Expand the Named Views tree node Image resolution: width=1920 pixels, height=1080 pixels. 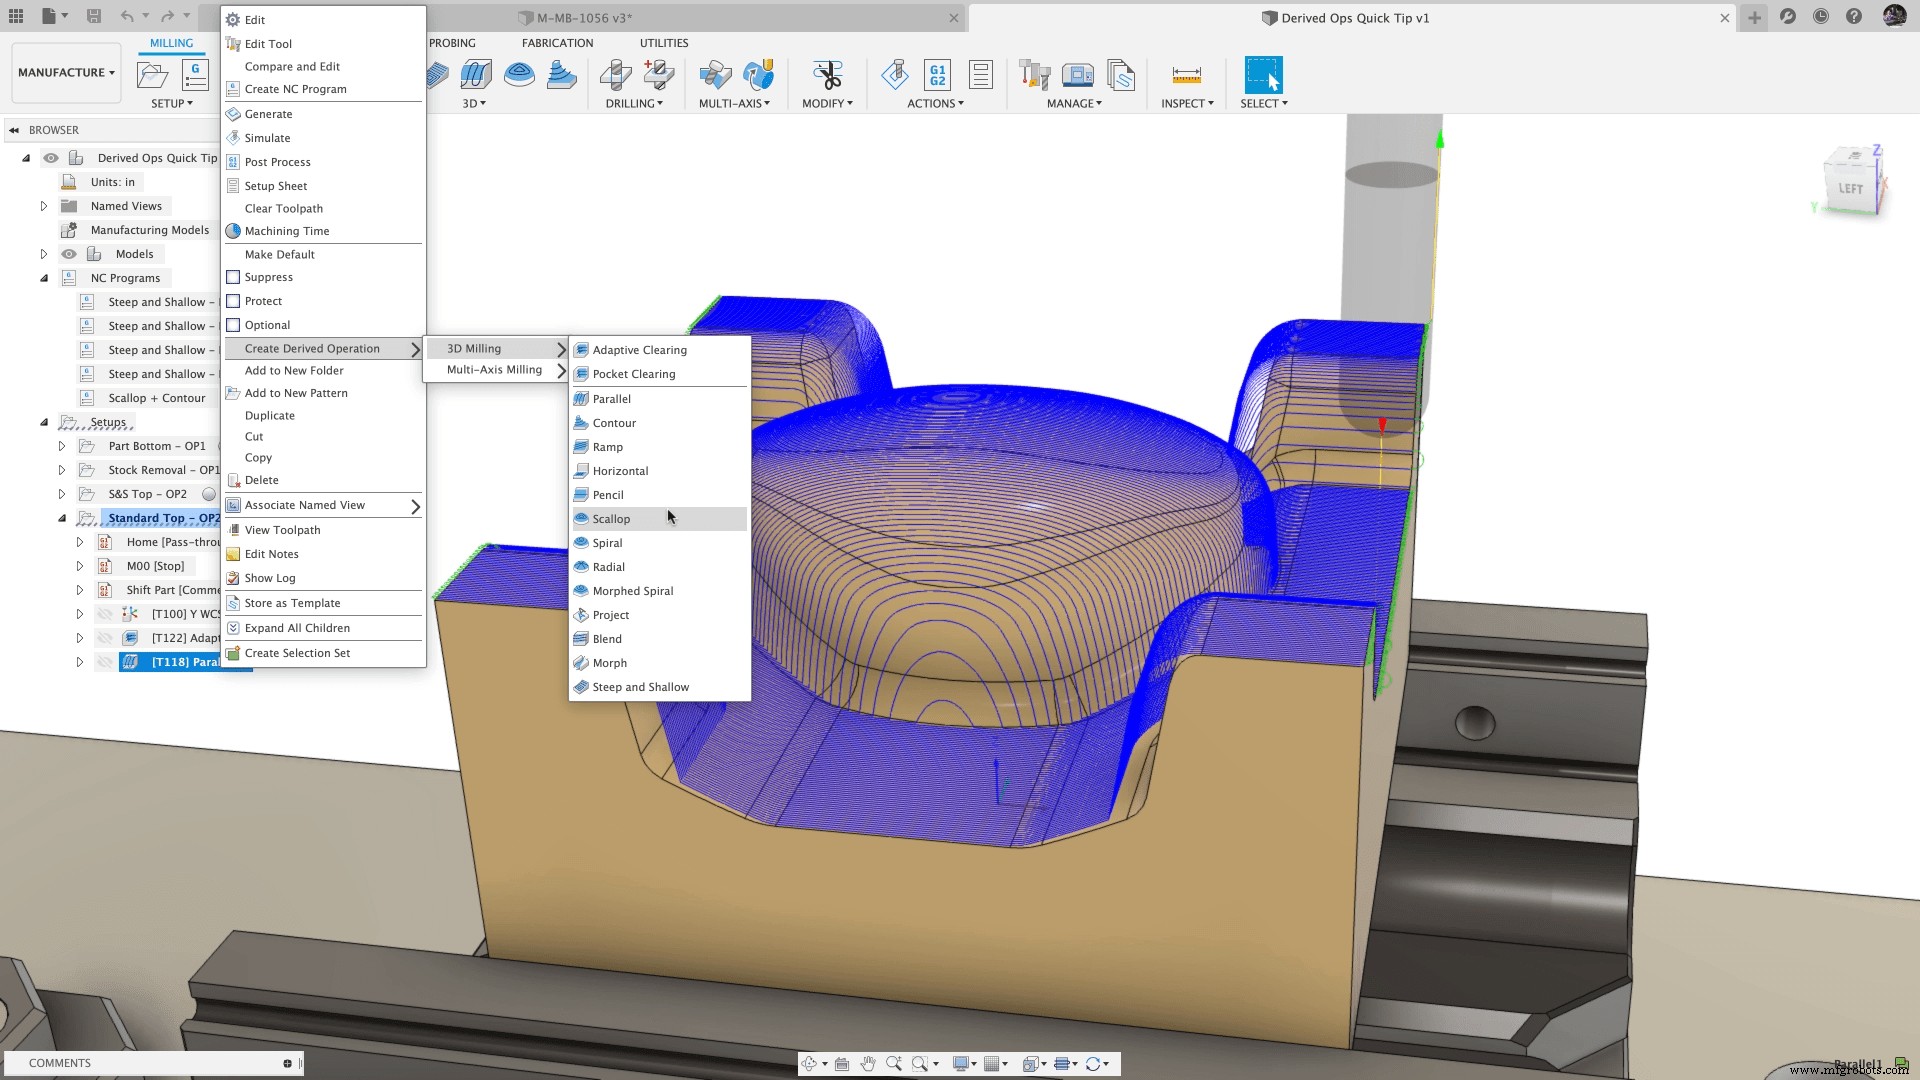[x=44, y=206]
